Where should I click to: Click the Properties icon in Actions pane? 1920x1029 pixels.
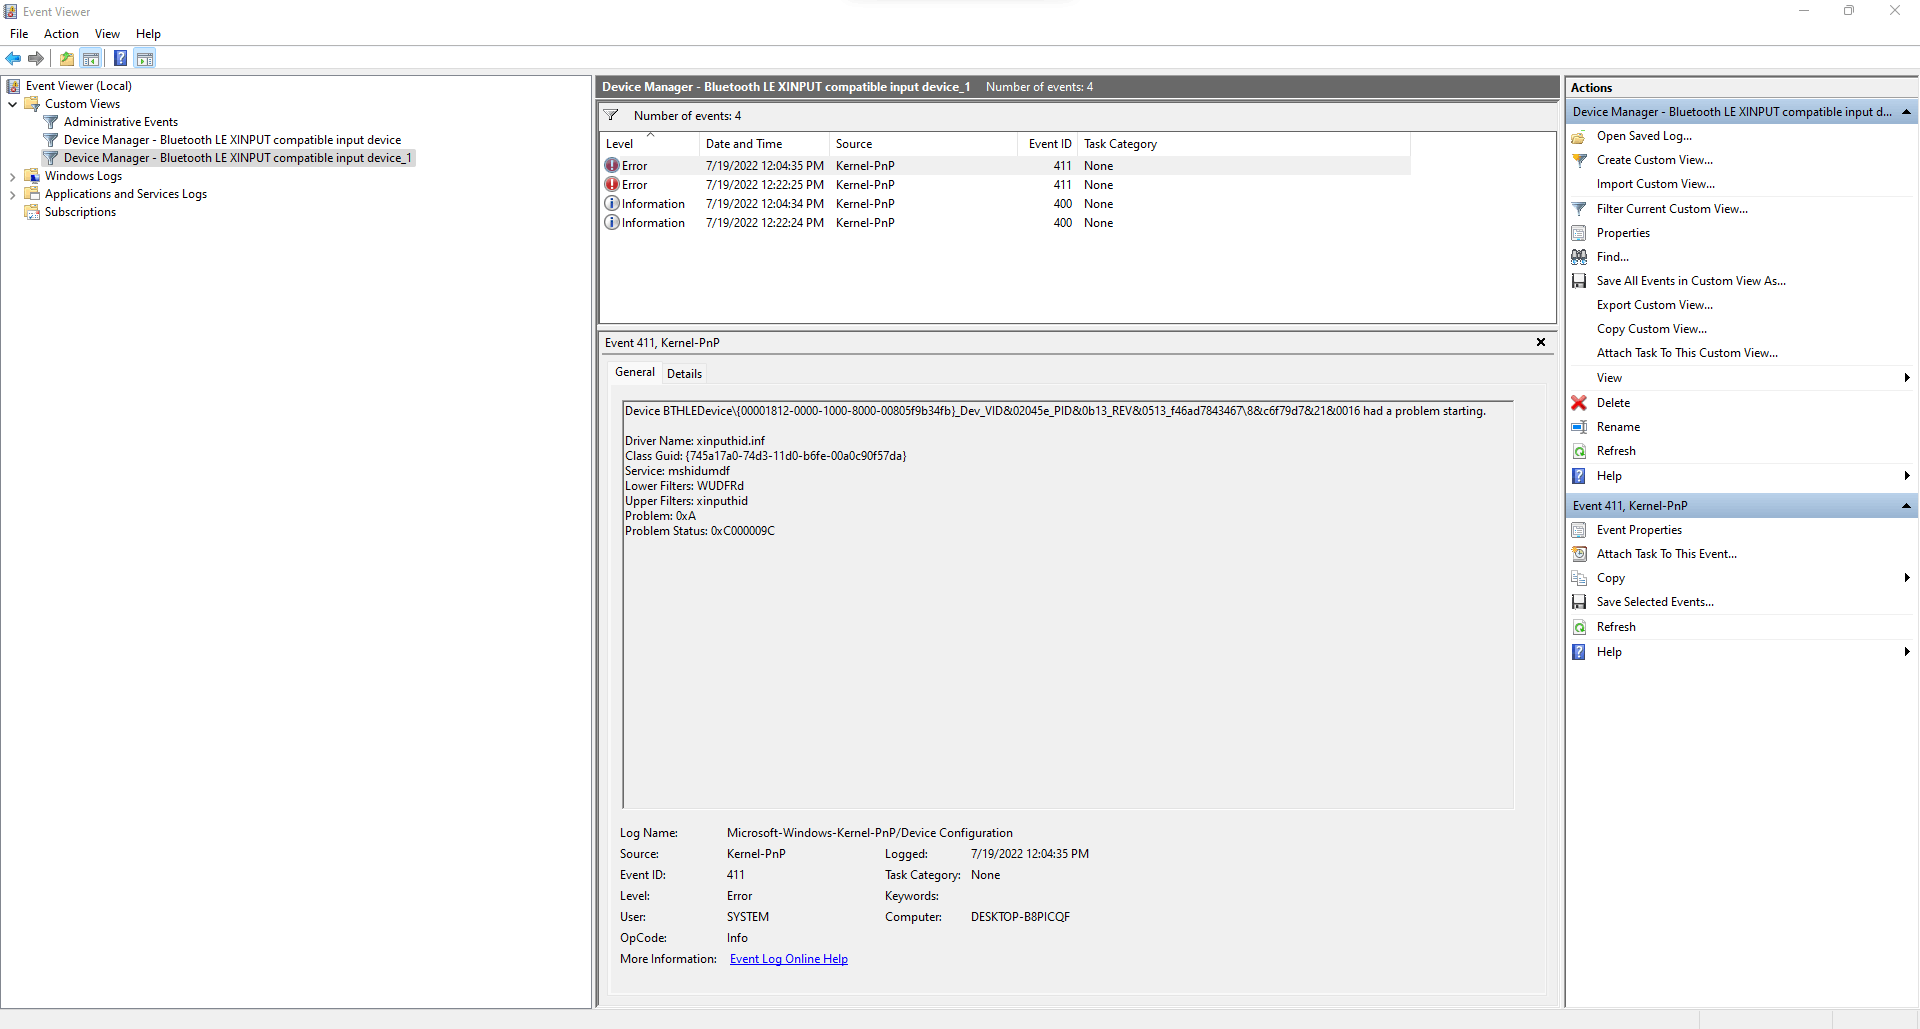(x=1579, y=233)
